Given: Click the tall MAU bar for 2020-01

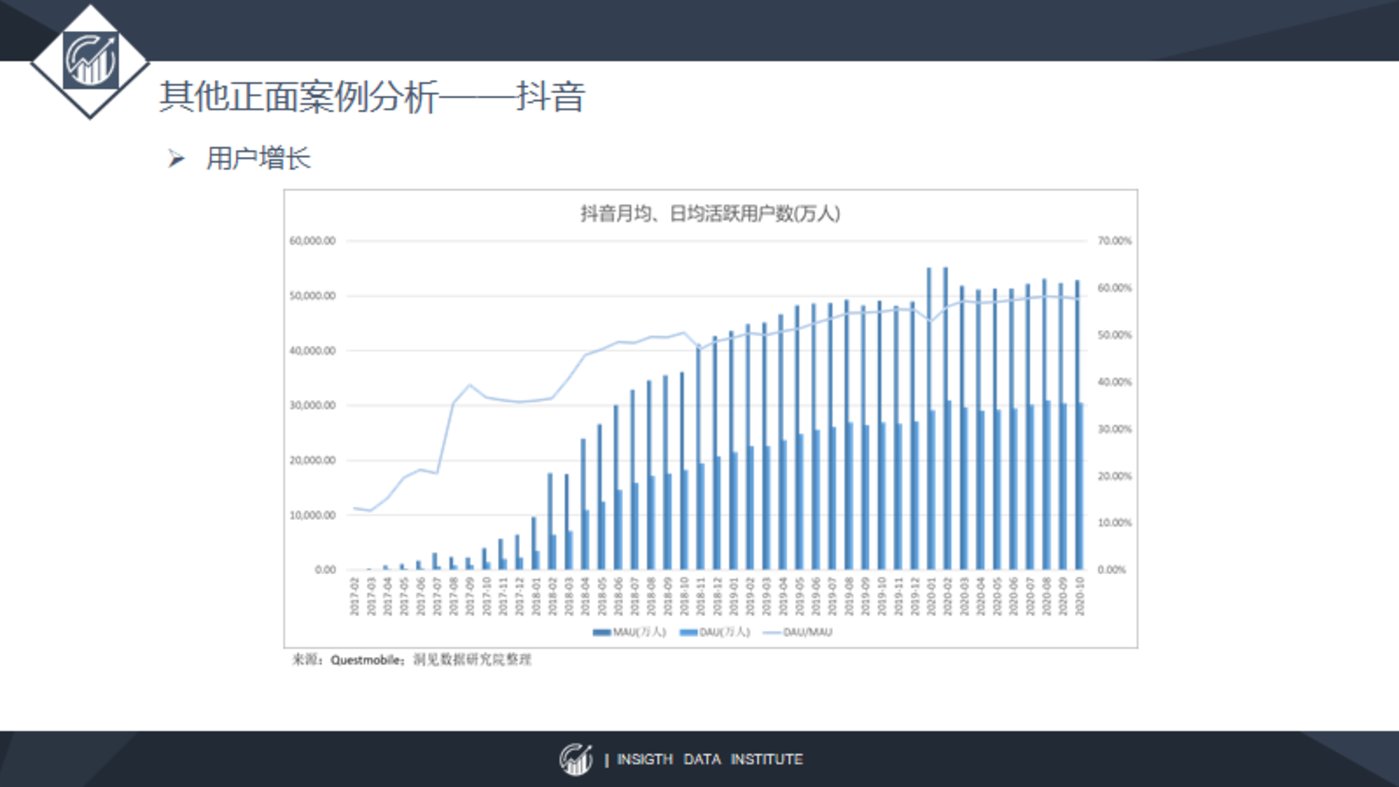Looking at the screenshot, I should (x=929, y=418).
